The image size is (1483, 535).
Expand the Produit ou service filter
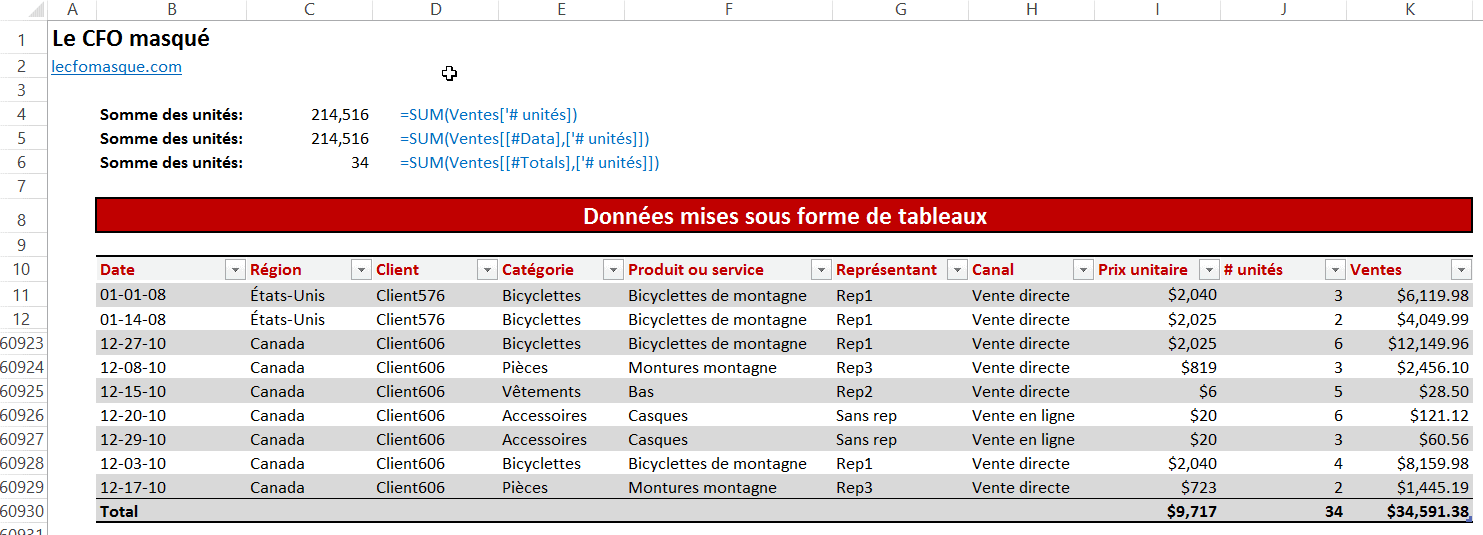(x=821, y=270)
